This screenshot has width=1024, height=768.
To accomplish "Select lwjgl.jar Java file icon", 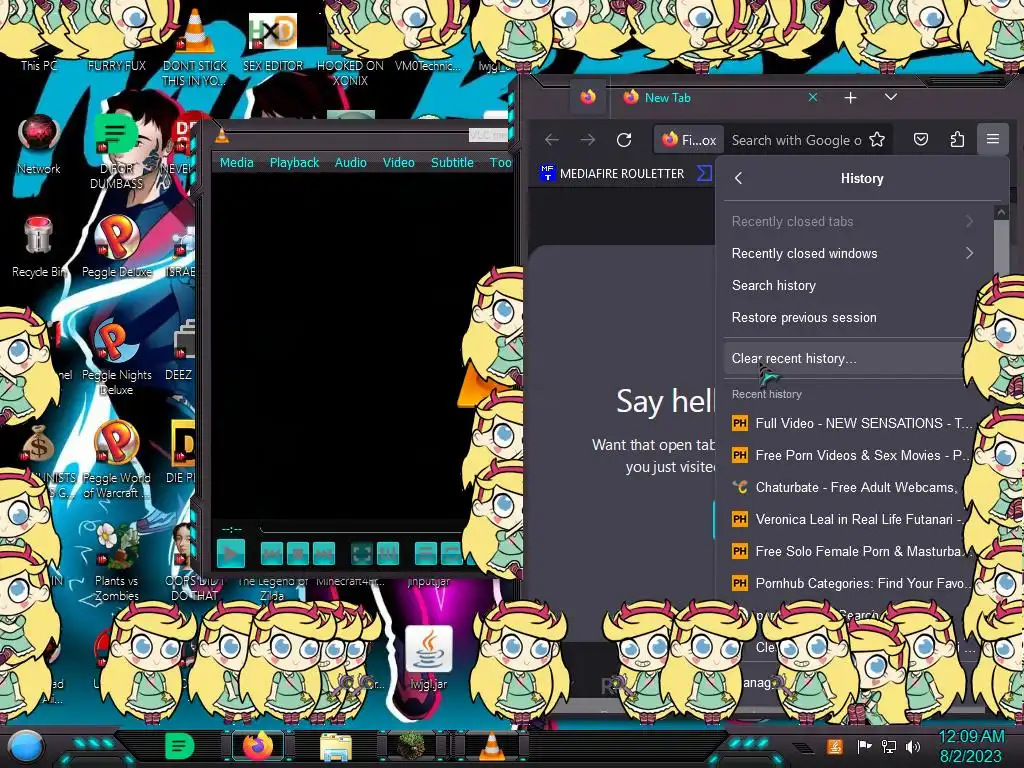I will coord(428,658).
